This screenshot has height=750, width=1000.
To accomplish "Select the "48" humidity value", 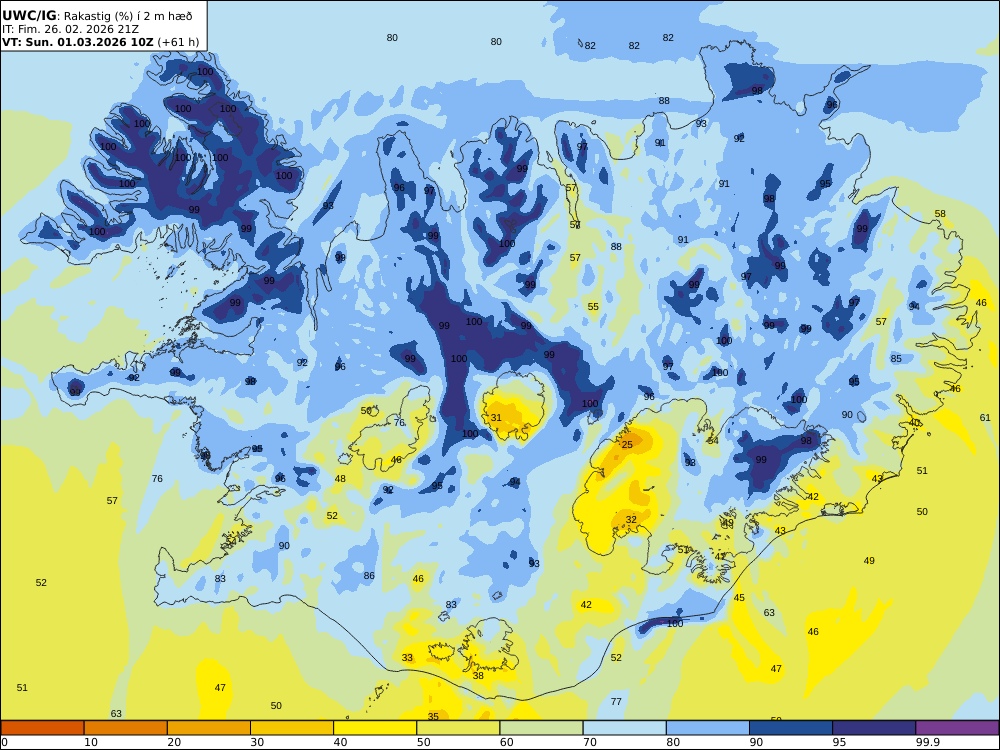I will point(340,478).
